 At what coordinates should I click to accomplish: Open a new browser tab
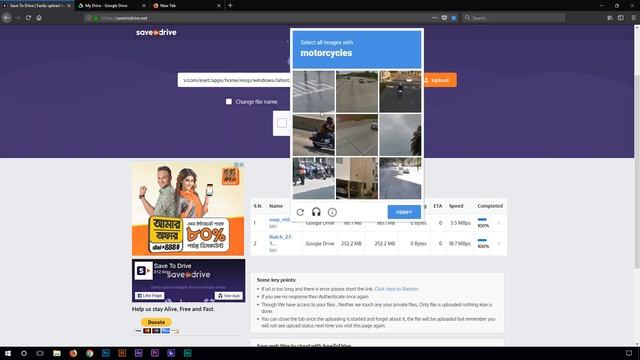pyautogui.click(x=230, y=6)
